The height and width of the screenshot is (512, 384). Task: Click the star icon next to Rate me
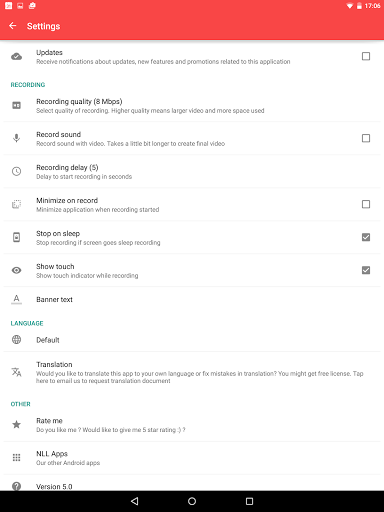click(16, 424)
